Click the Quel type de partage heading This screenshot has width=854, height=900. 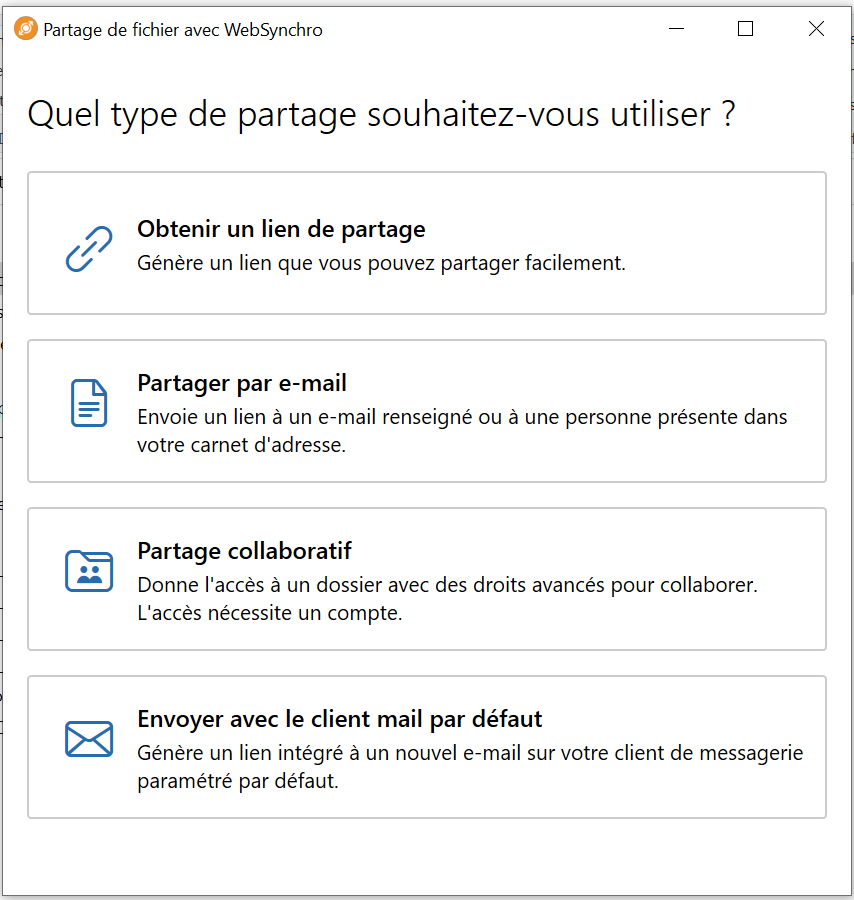[x=382, y=114]
